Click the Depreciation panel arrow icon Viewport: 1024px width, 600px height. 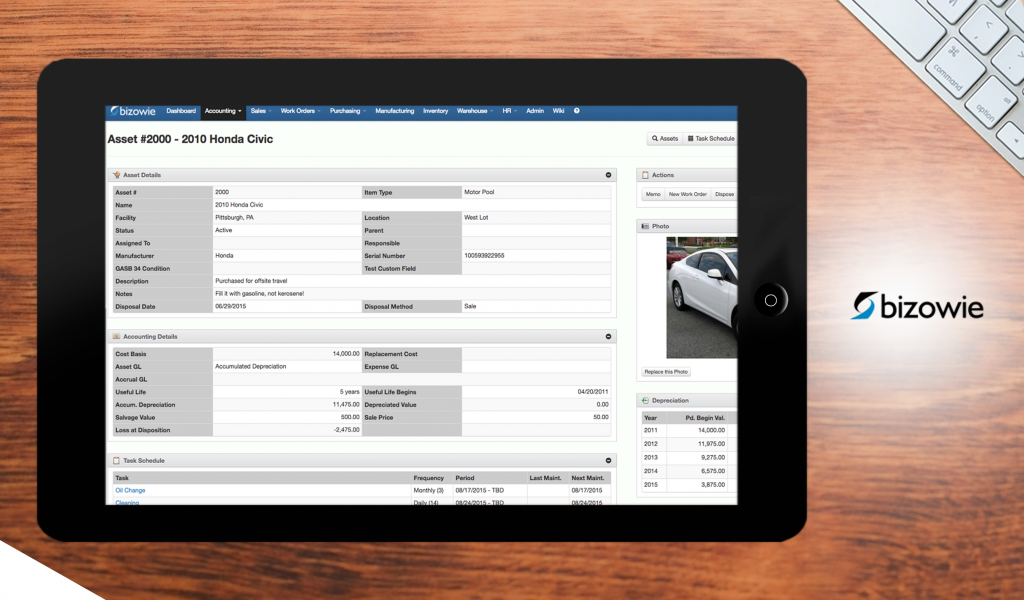click(645, 401)
